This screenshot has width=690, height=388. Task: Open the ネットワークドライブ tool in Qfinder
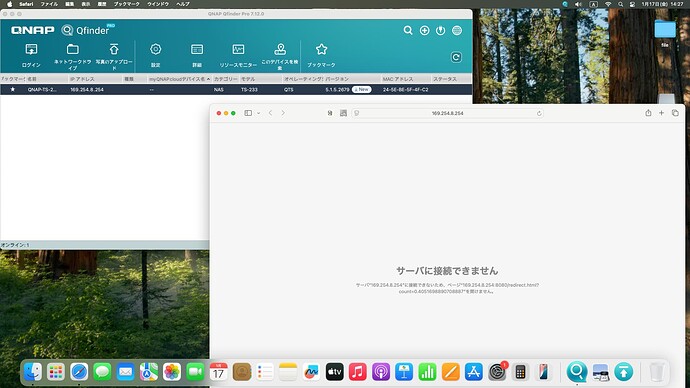coord(73,56)
